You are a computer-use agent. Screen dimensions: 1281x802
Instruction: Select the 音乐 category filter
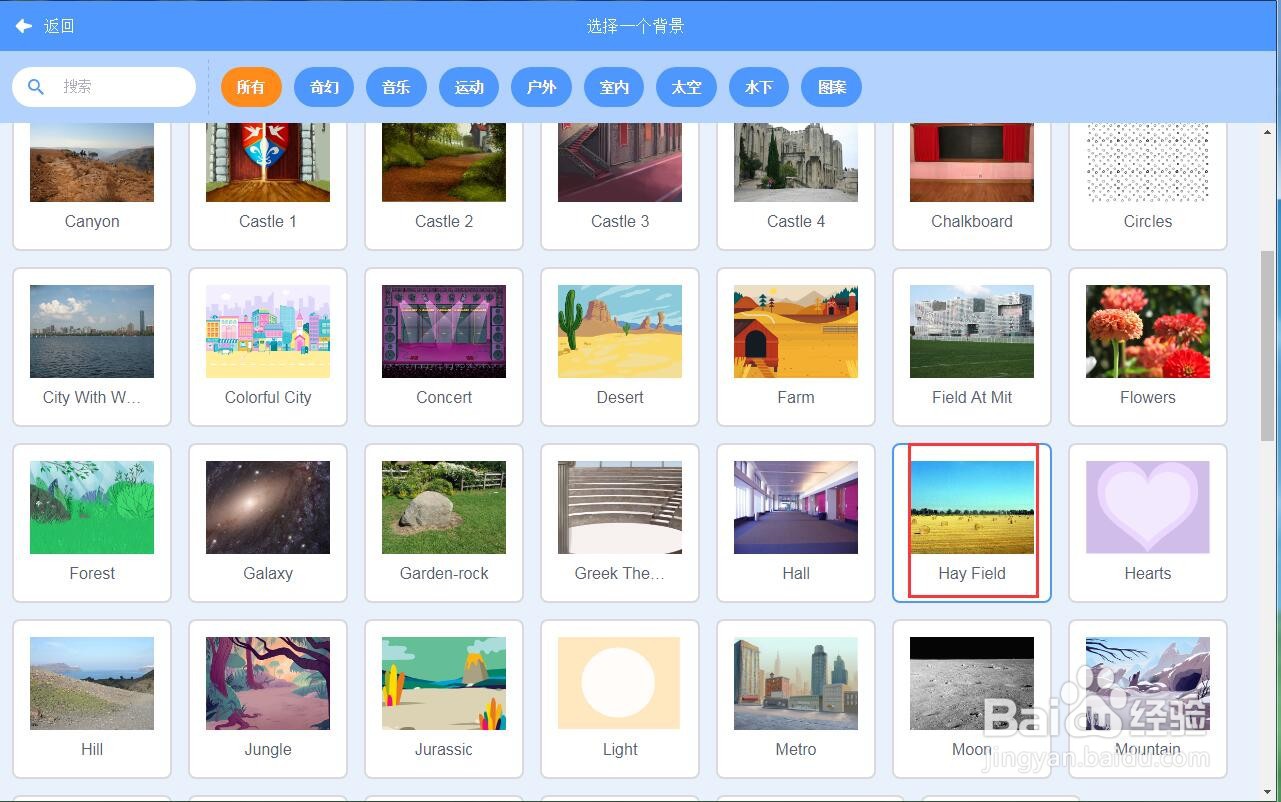pos(396,87)
